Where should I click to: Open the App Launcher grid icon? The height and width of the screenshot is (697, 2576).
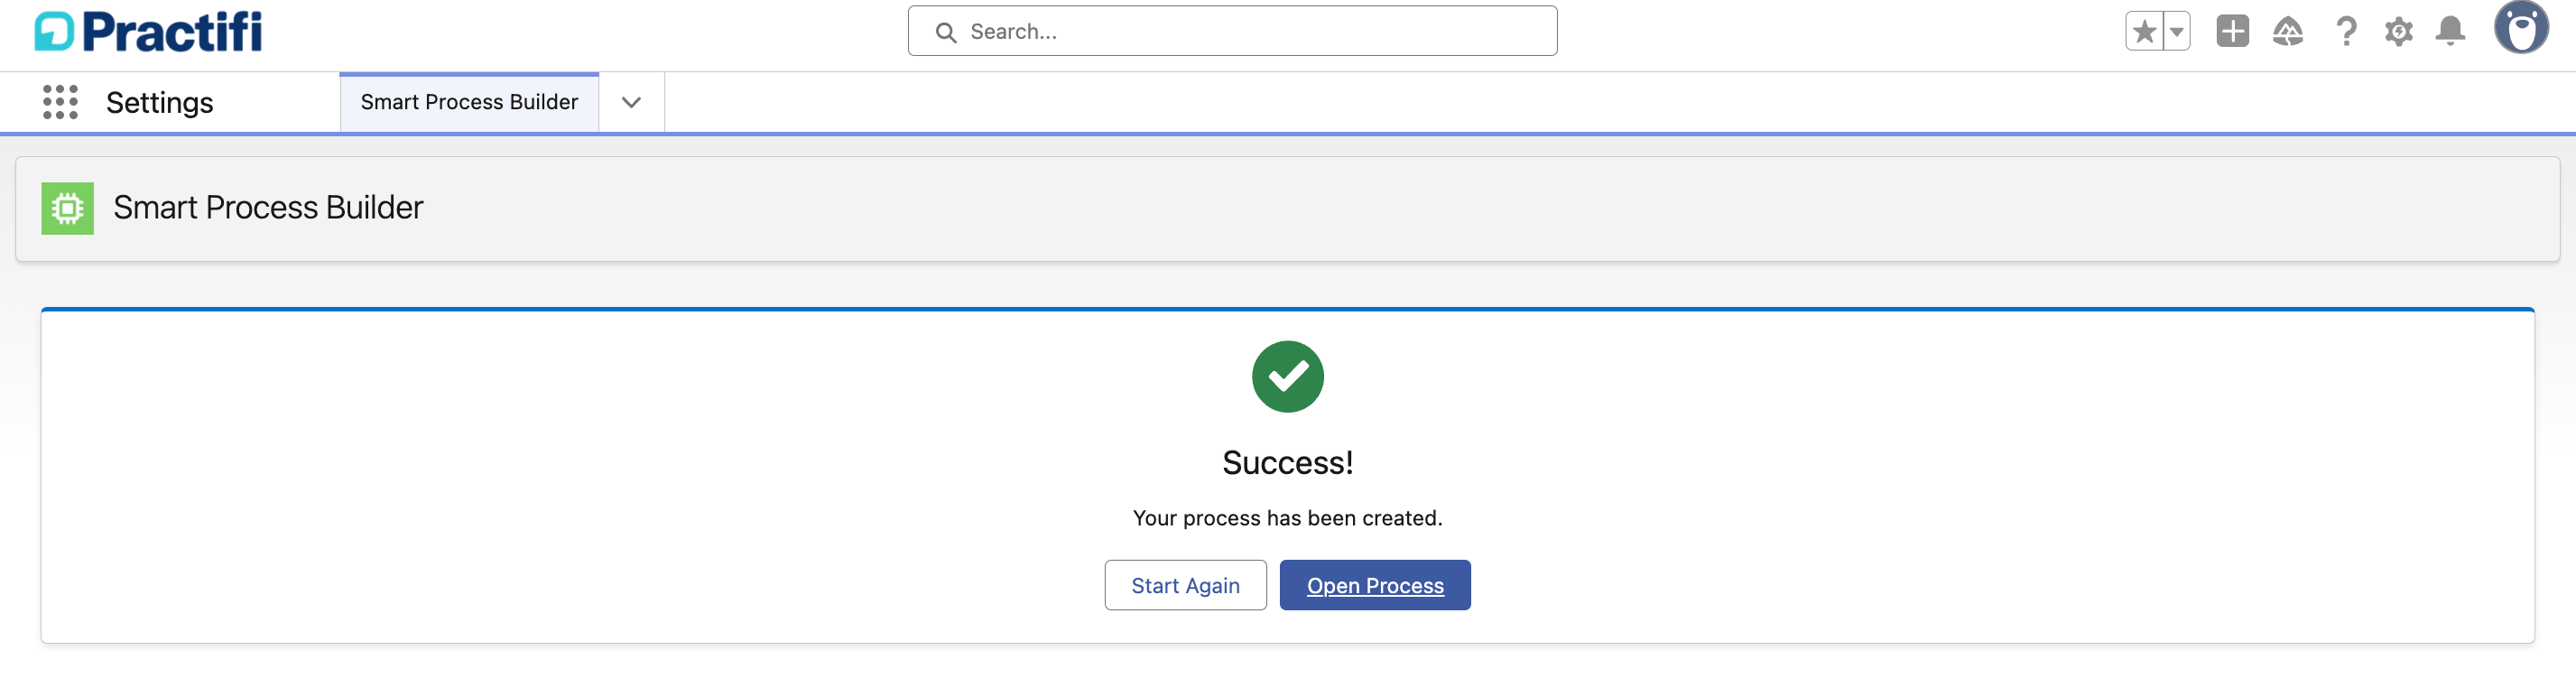[60, 102]
